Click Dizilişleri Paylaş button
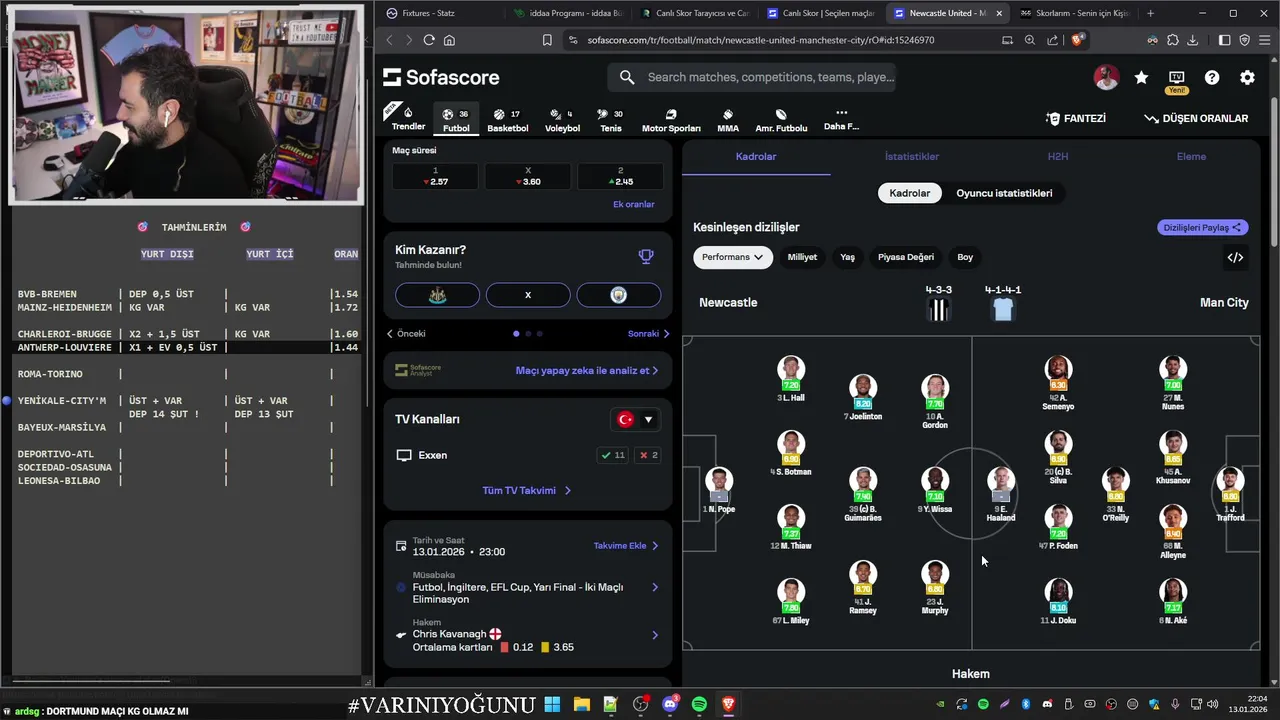This screenshot has width=1280, height=720. coord(1203,227)
